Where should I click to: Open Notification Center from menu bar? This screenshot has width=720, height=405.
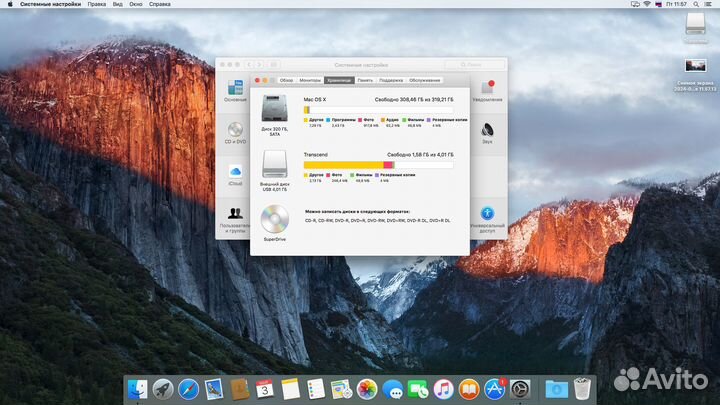pos(708,4)
